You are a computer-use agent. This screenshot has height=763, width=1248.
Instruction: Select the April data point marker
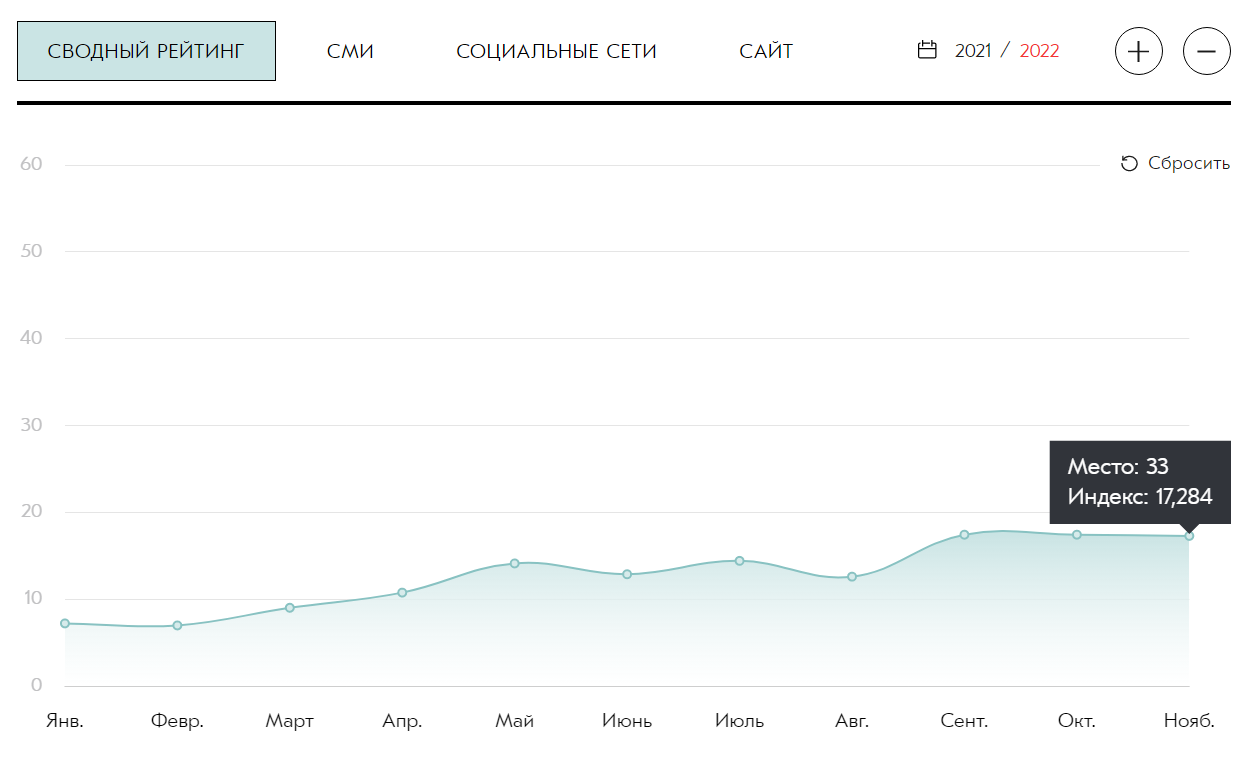coord(402,593)
